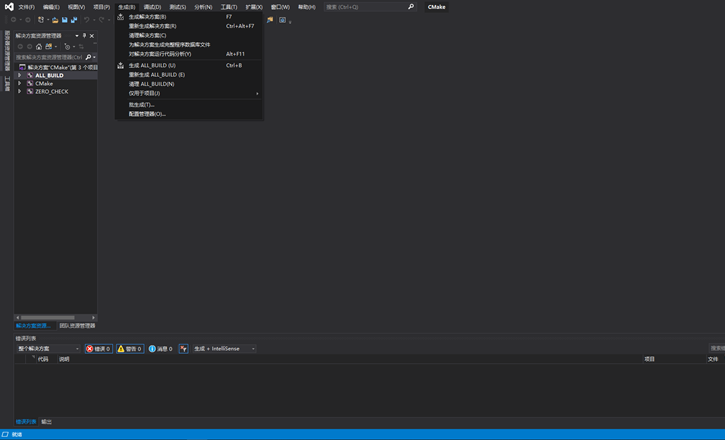
Task: Switch to the Team Explorer tab
Action: point(77,326)
